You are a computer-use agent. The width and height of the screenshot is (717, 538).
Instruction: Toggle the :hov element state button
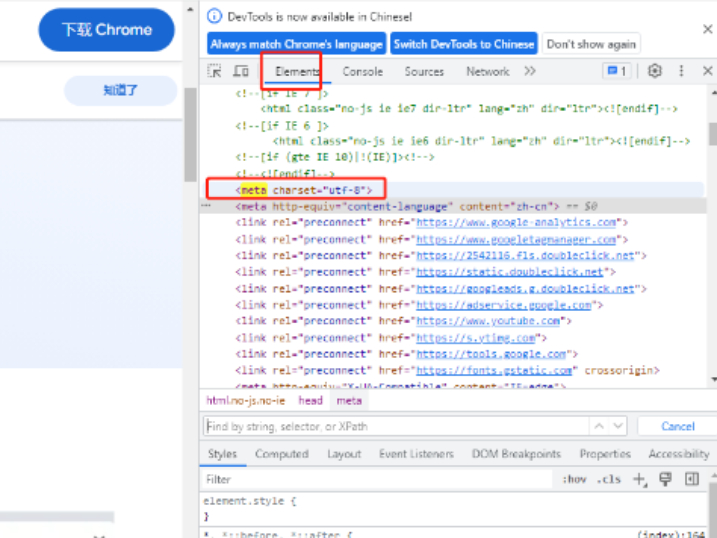[x=574, y=479]
